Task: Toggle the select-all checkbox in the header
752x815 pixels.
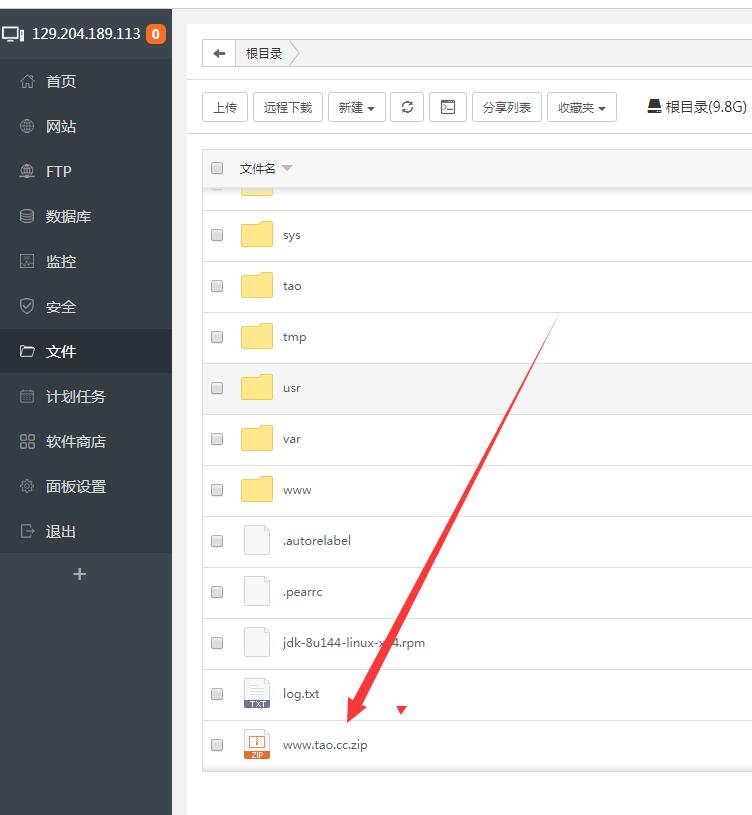Action: coord(217,168)
